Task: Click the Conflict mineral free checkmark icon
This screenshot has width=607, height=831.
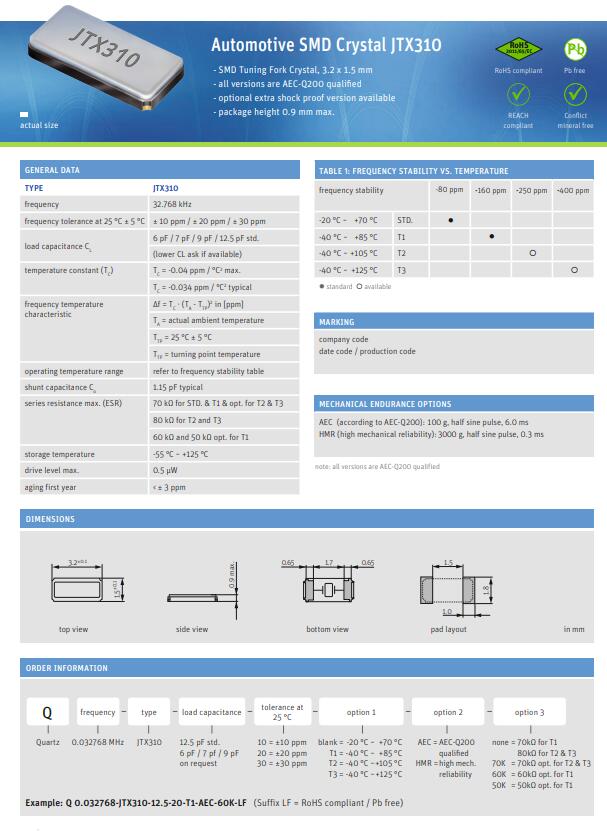Action: click(575, 95)
